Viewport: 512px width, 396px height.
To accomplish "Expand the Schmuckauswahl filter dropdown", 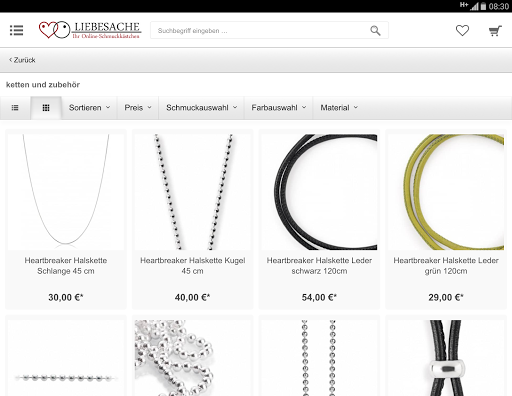I will coord(202,108).
